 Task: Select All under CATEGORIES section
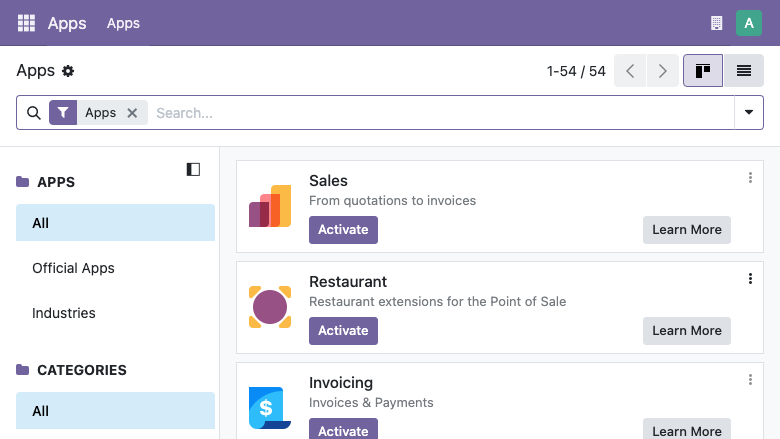click(115, 411)
